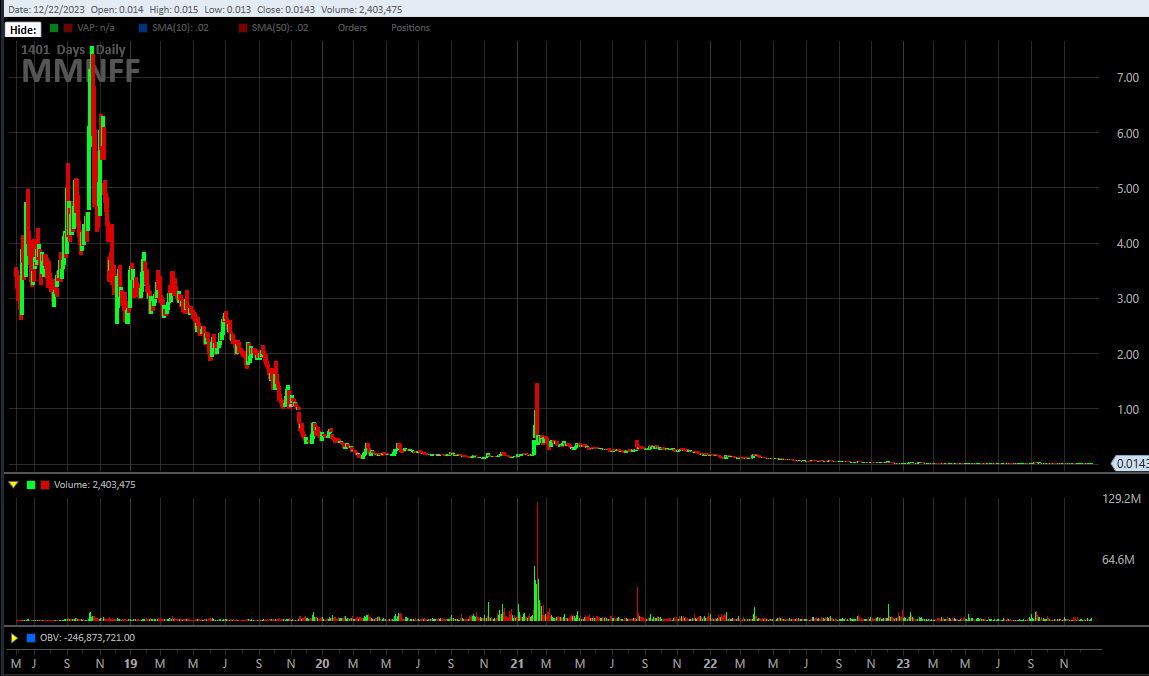The width and height of the screenshot is (1149, 676).
Task: Click the green Volume color square
Action: click(x=30, y=485)
